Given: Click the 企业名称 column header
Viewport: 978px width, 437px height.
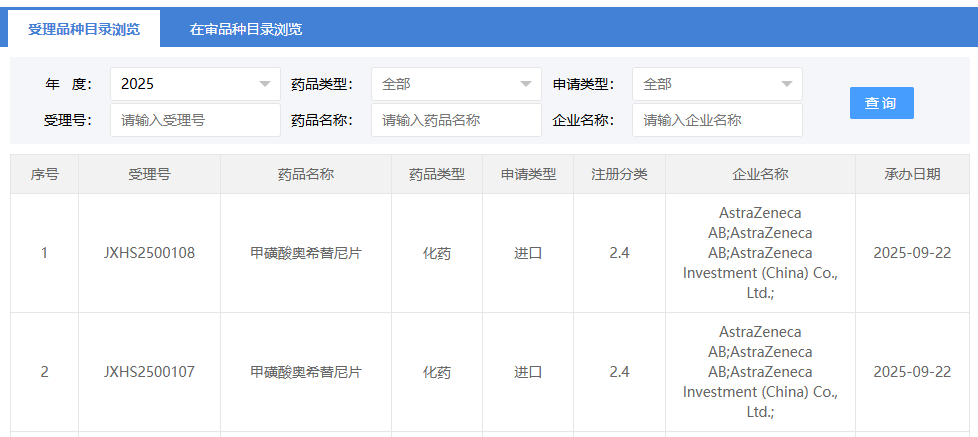Looking at the screenshot, I should click(760, 174).
